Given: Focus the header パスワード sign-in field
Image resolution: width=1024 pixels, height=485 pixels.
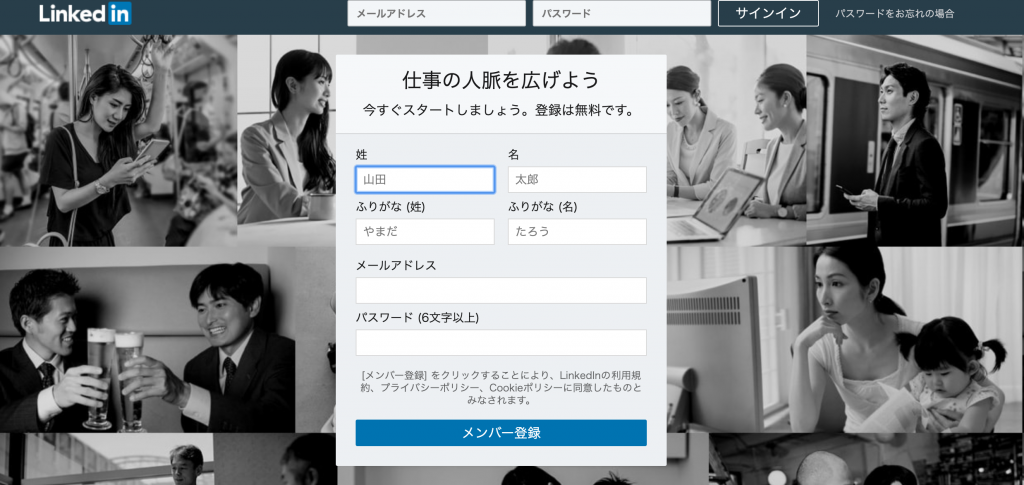Looking at the screenshot, I should pyautogui.click(x=621, y=14).
